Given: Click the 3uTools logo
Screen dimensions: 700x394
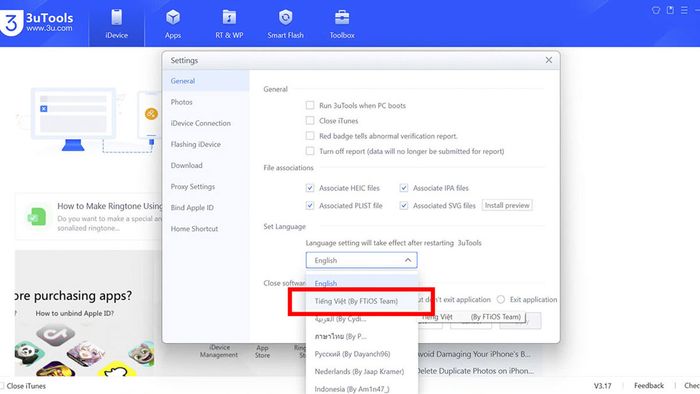Looking at the screenshot, I should [37, 22].
